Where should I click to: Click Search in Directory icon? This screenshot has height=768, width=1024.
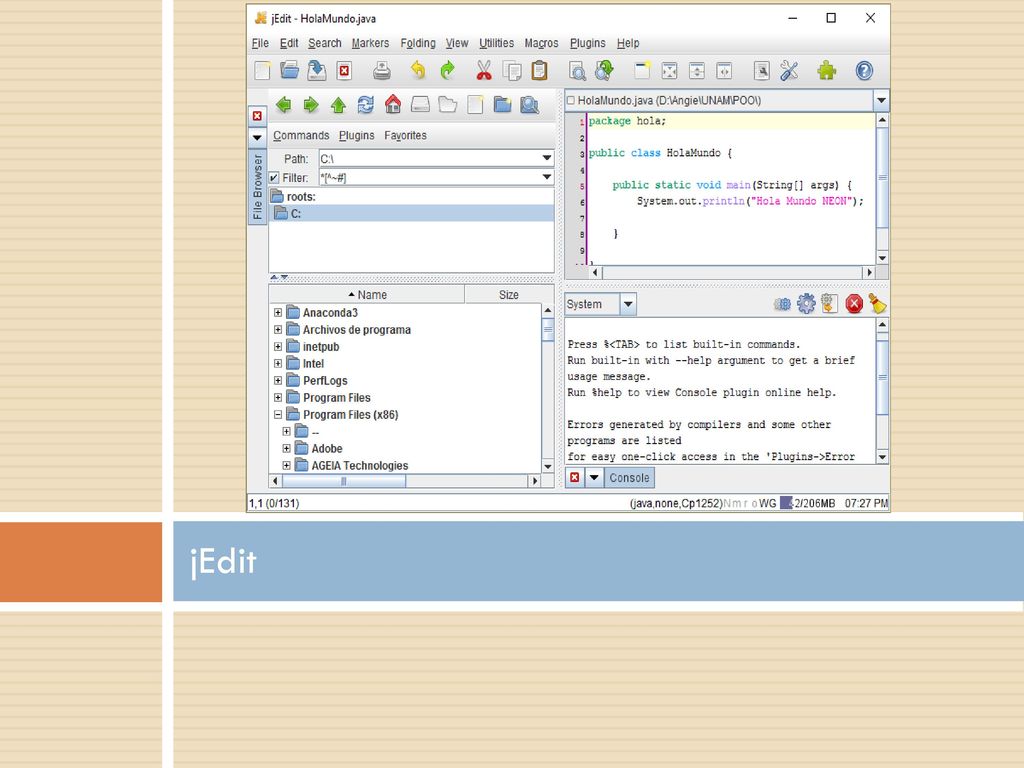tap(530, 104)
